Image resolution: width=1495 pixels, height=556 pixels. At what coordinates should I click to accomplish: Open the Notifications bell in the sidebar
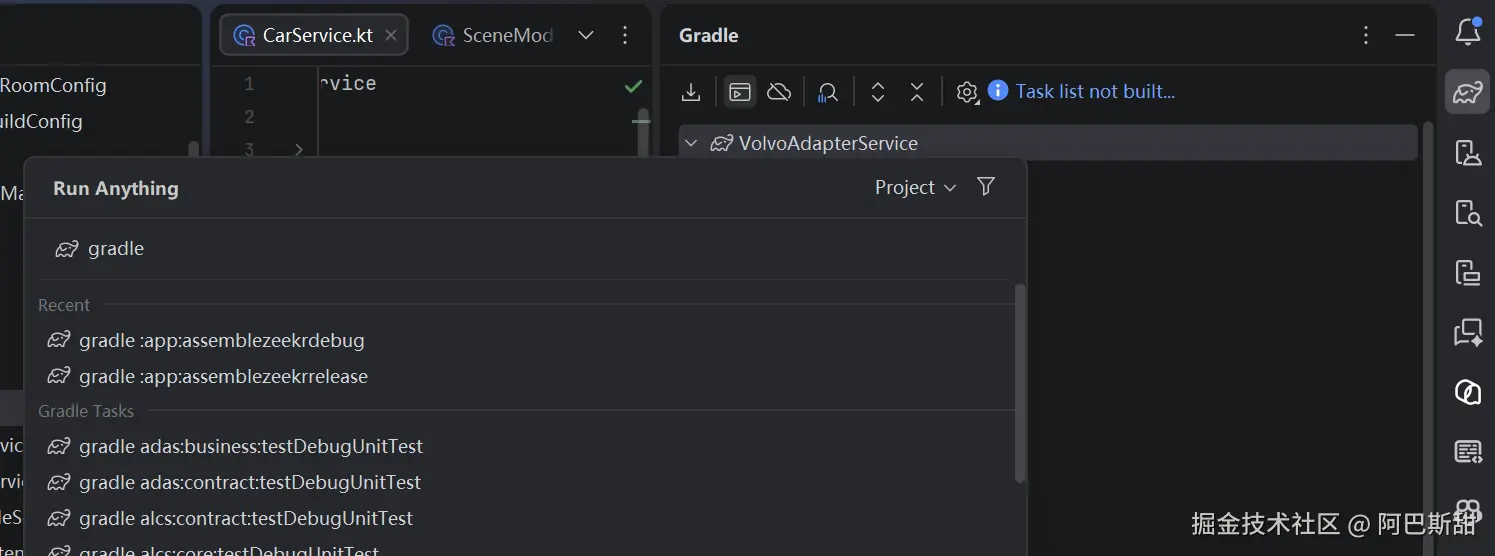[1468, 32]
